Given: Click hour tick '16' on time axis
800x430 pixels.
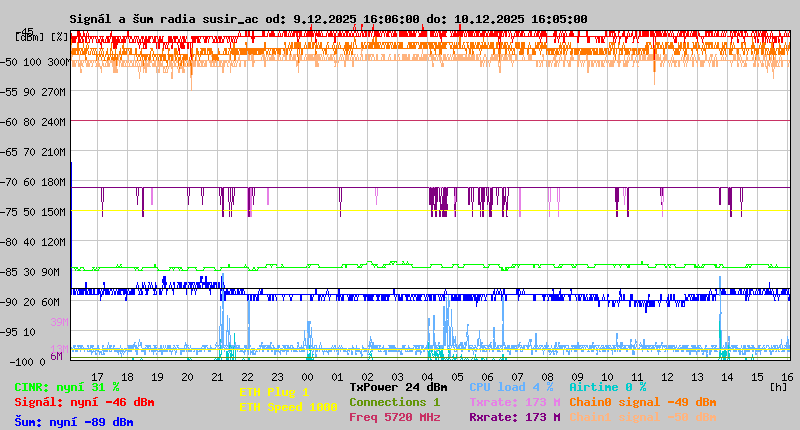Looking at the screenshot, I should click(x=787, y=377).
